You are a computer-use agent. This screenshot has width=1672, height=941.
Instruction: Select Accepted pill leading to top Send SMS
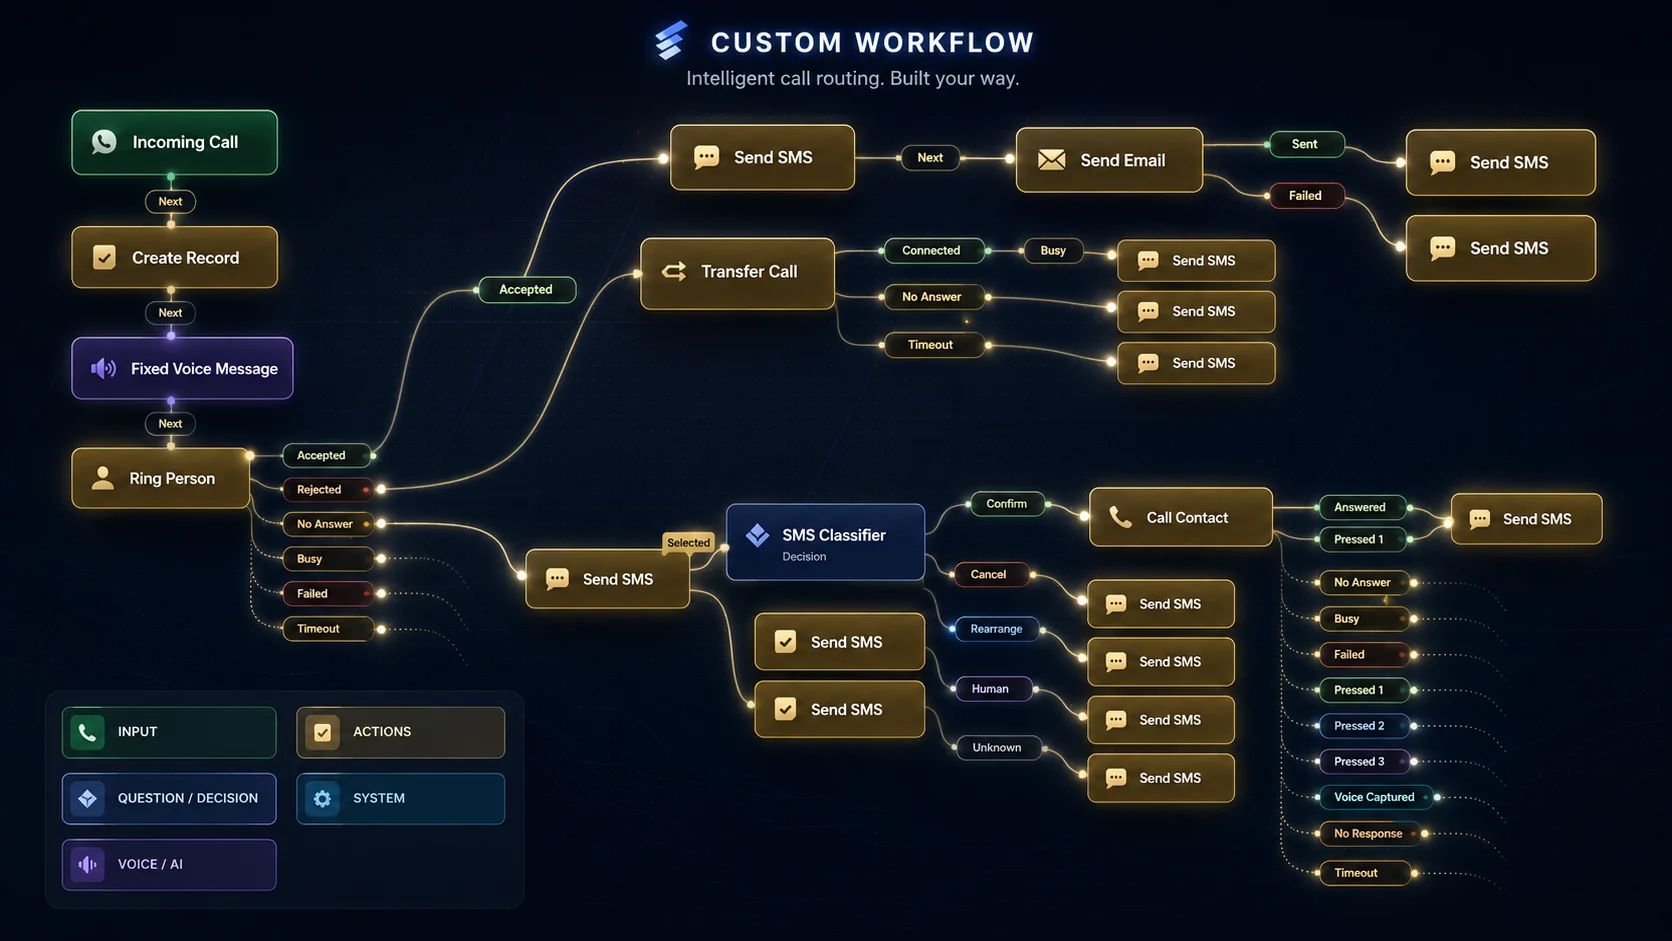pos(526,290)
